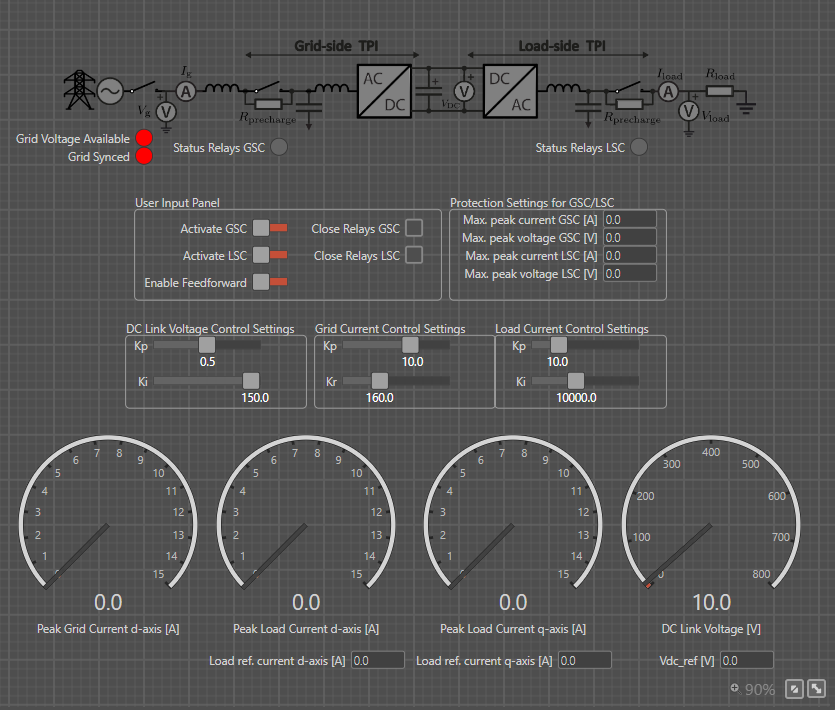Check the Close Relays GSC checkbox

click(x=414, y=228)
